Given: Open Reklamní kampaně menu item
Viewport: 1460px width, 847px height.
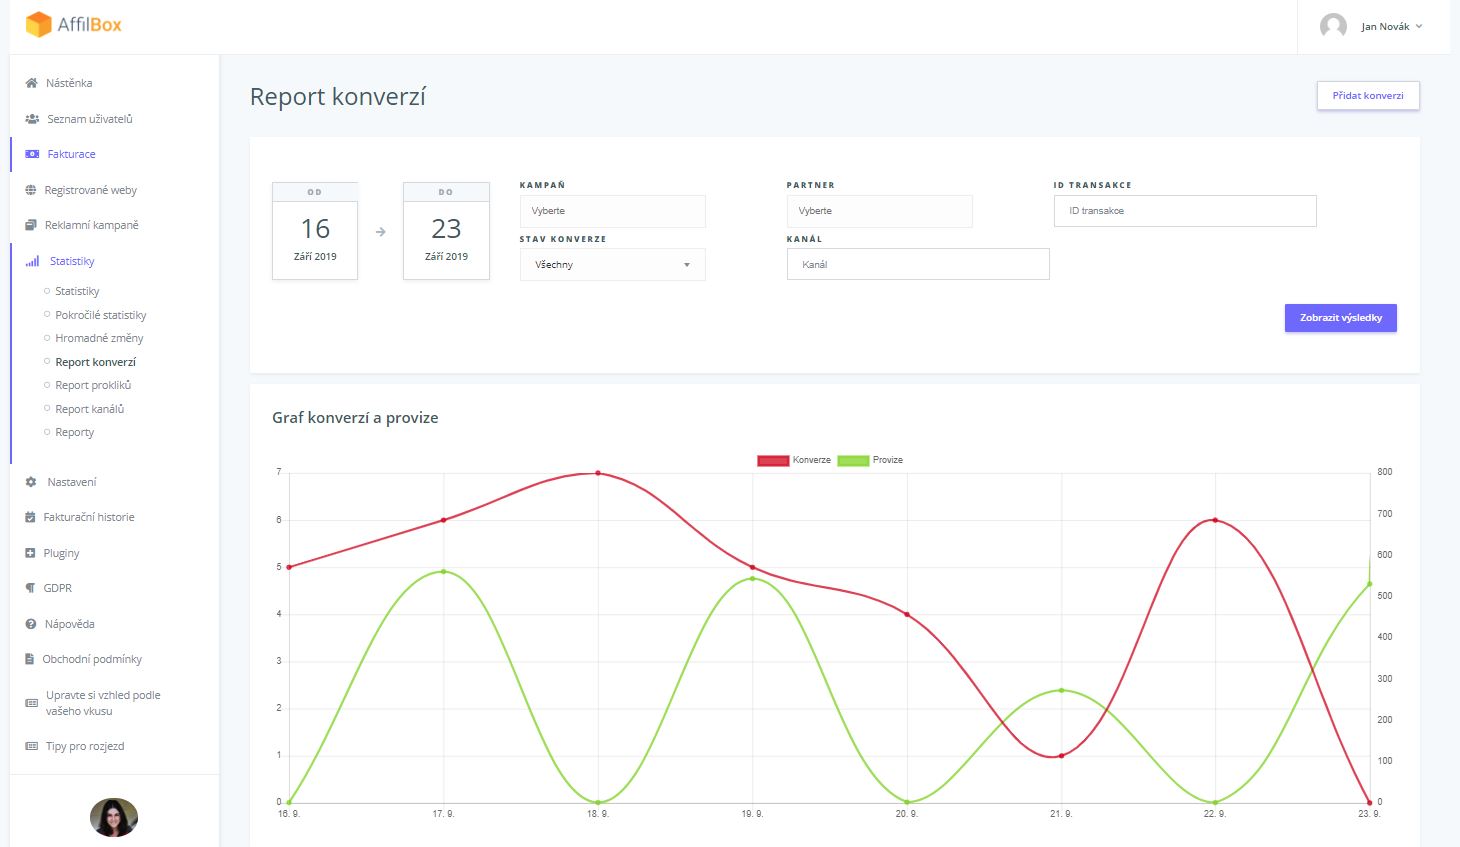Looking at the screenshot, I should click(92, 225).
